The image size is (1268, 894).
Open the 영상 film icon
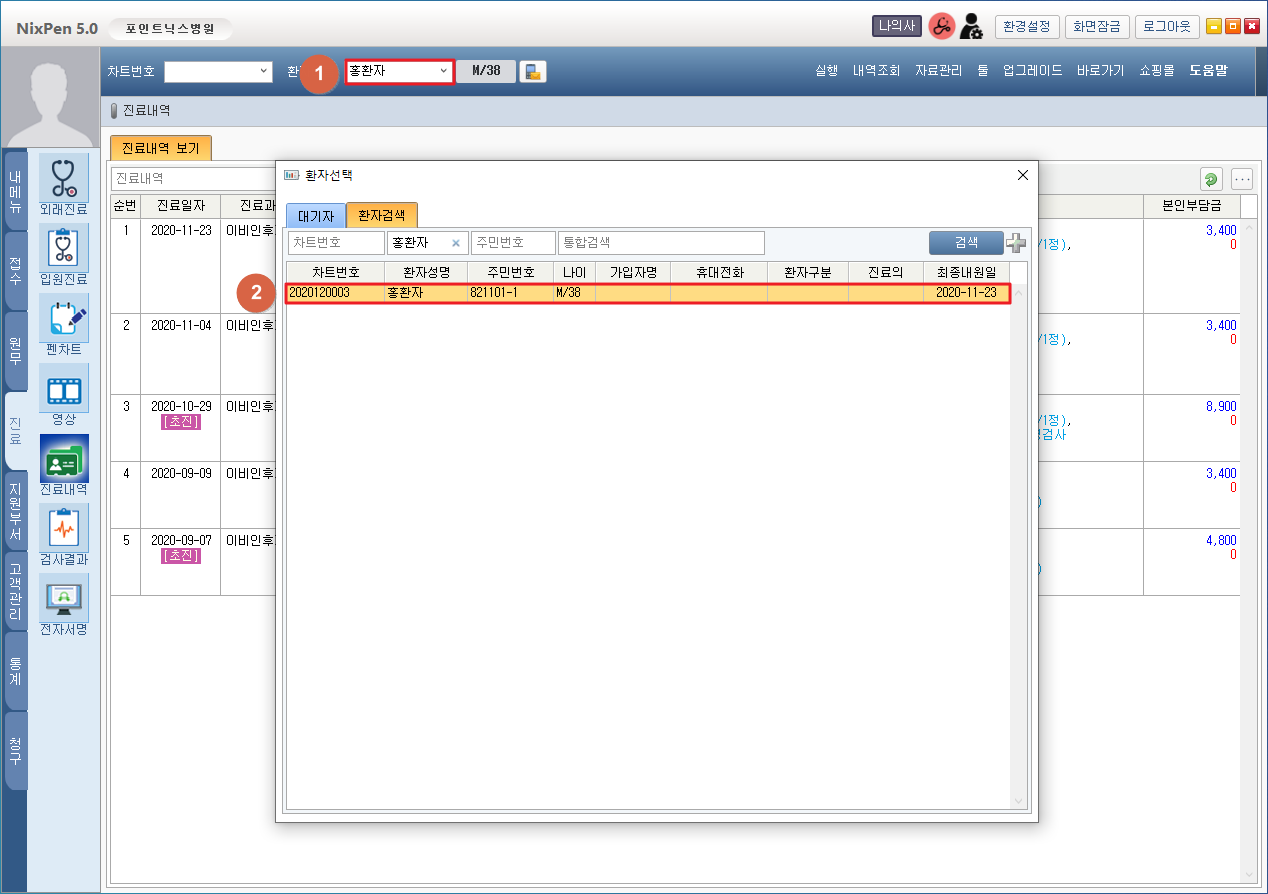pyautogui.click(x=64, y=388)
